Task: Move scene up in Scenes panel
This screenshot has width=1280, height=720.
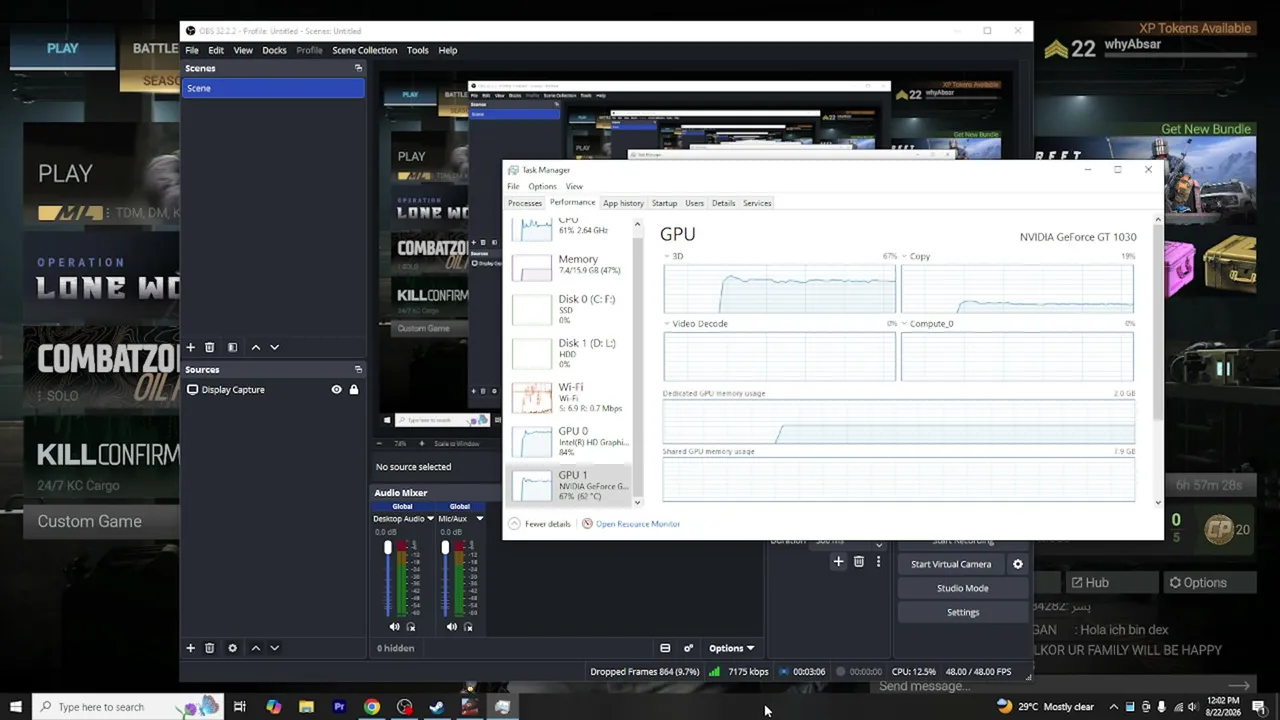Action: [255, 347]
